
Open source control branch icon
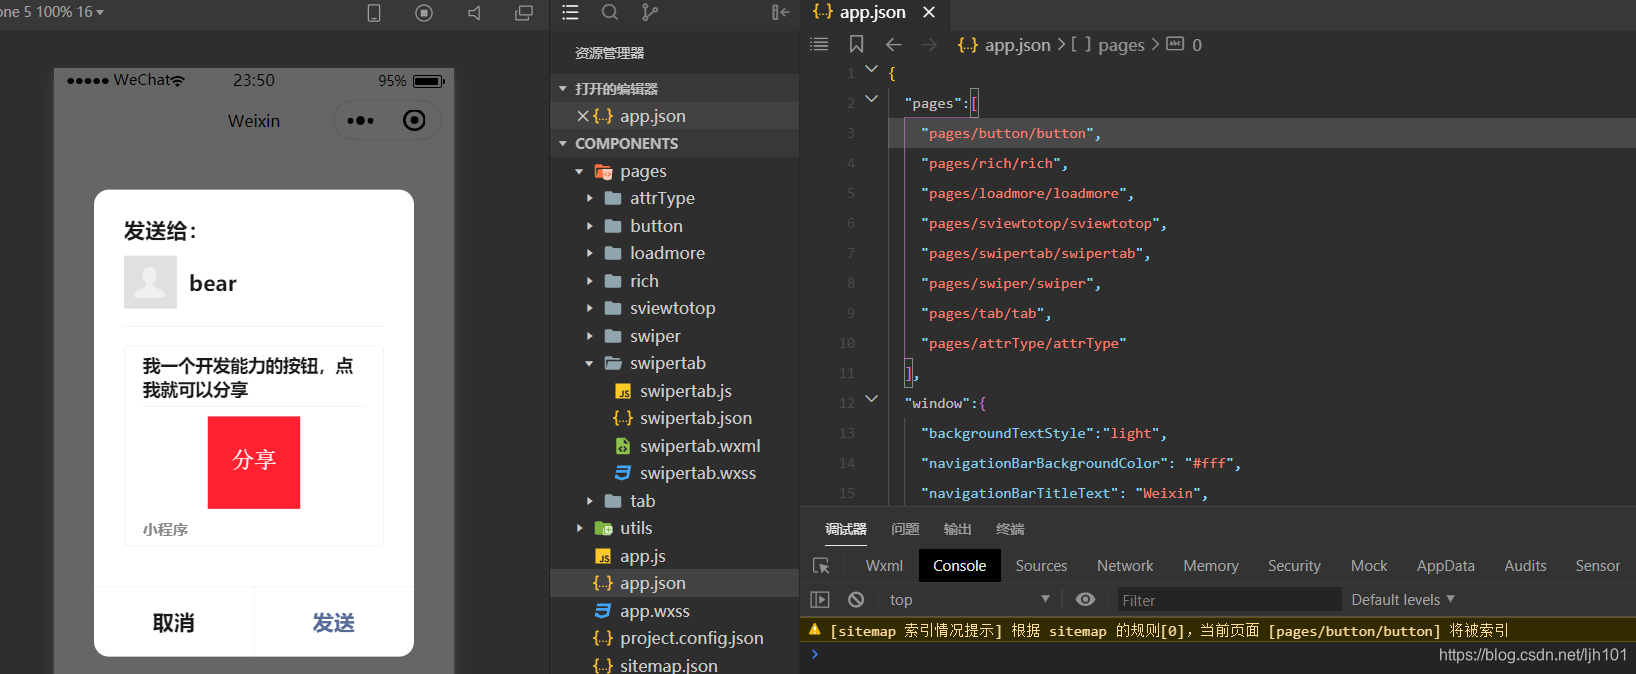coord(650,12)
